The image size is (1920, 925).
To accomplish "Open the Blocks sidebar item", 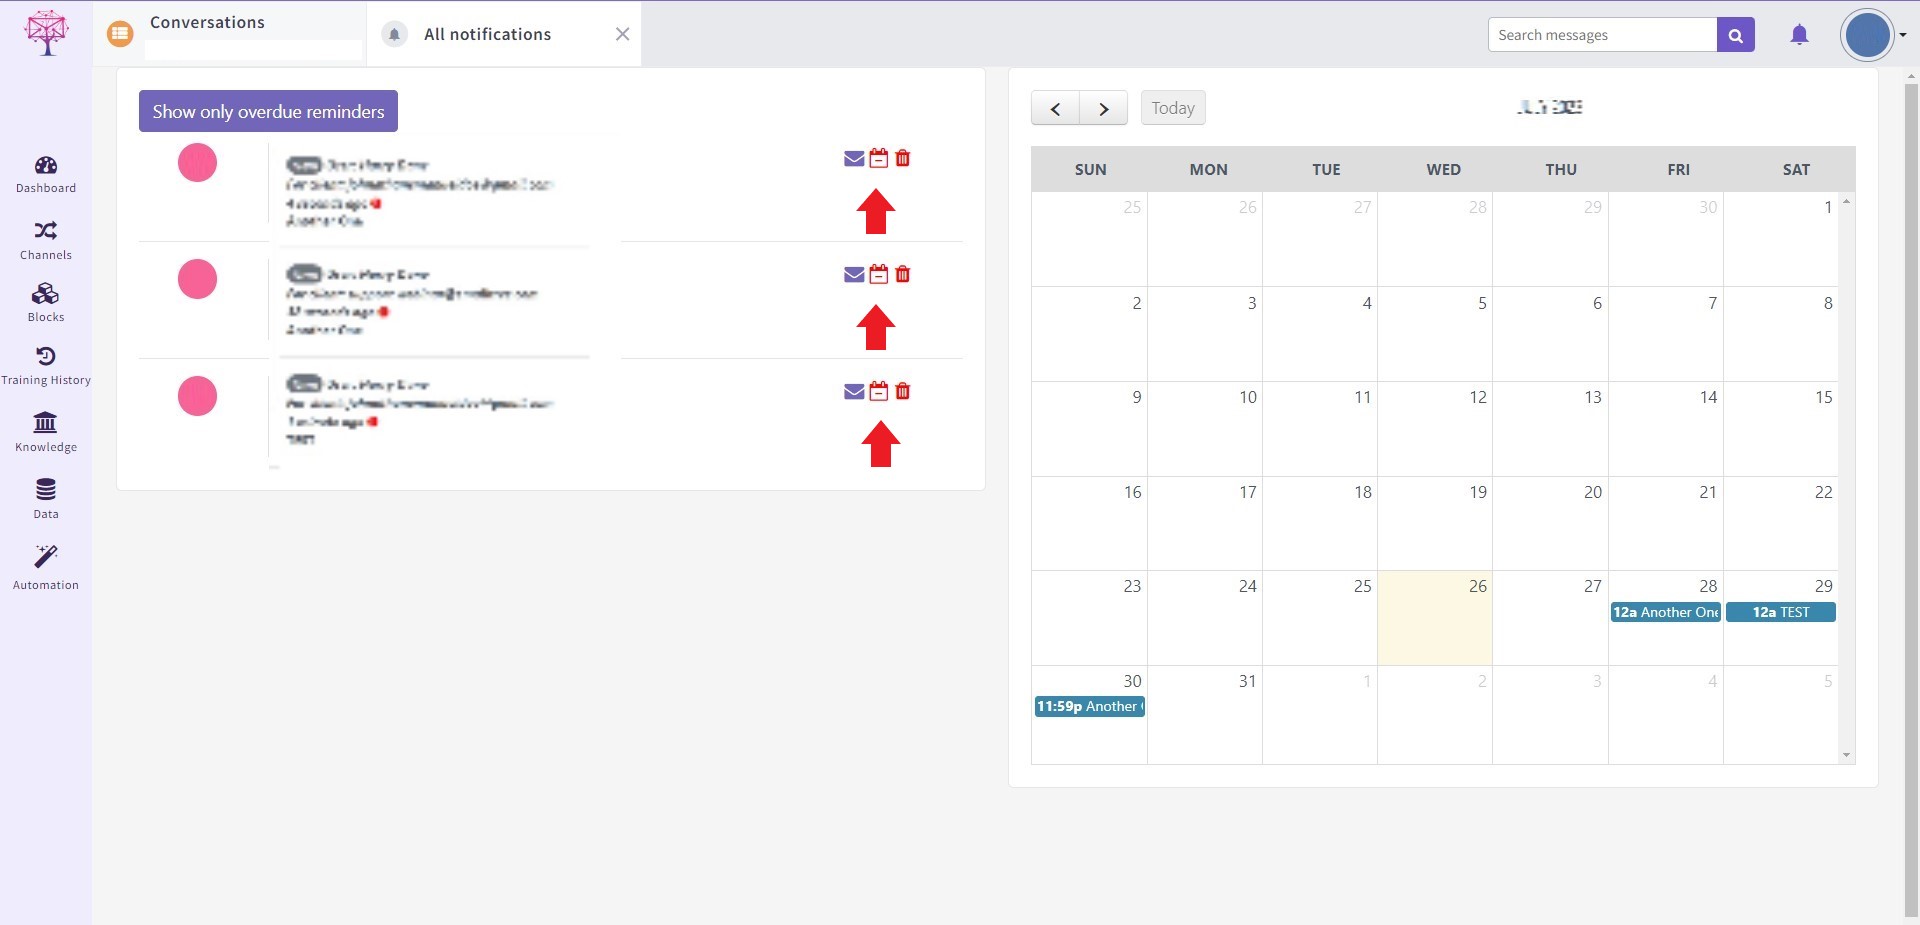I will 46,303.
